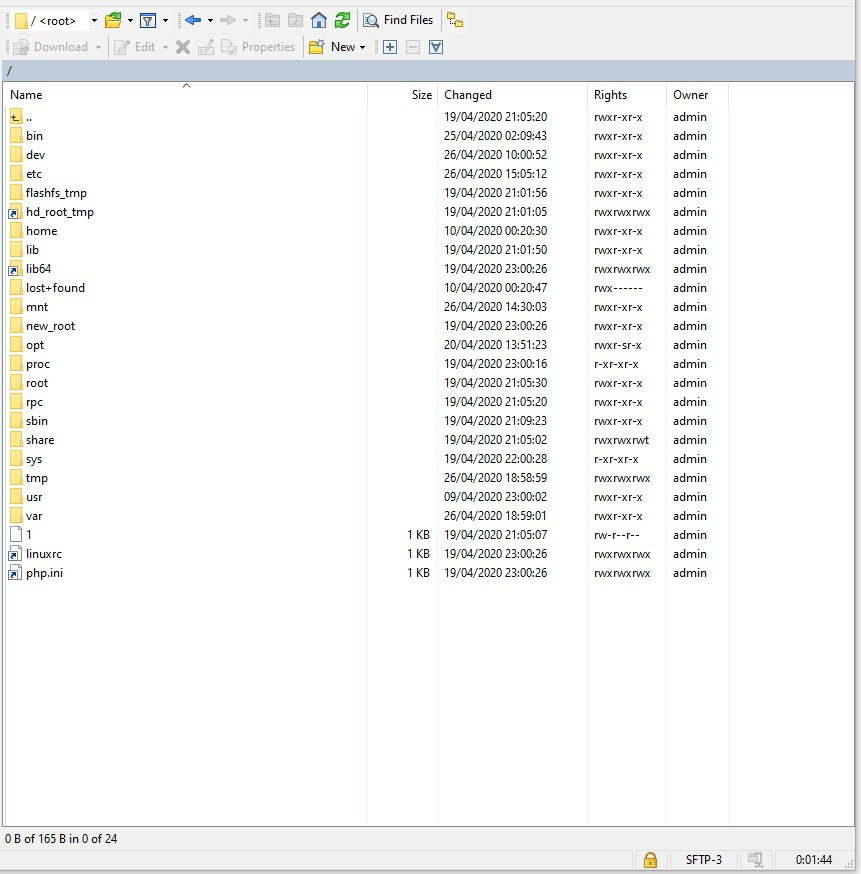Go to the home directory icon
The height and width of the screenshot is (874, 861).
click(x=319, y=21)
